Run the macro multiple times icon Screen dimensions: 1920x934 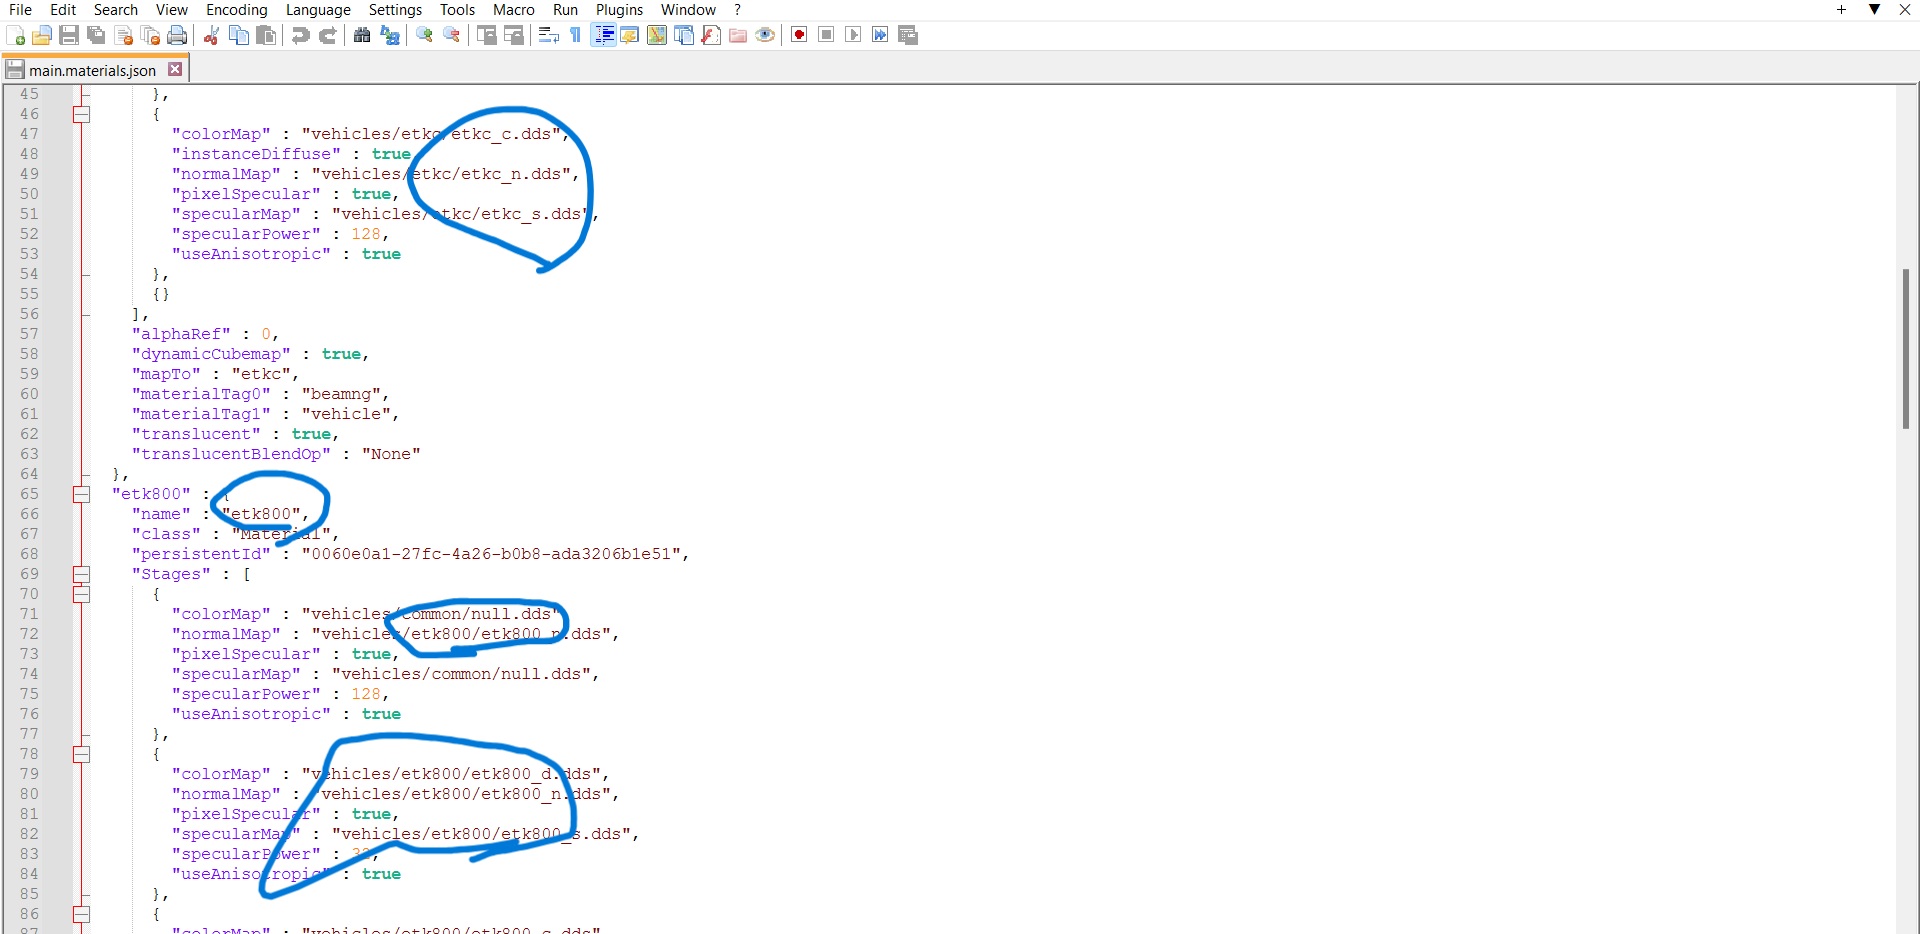tap(880, 36)
